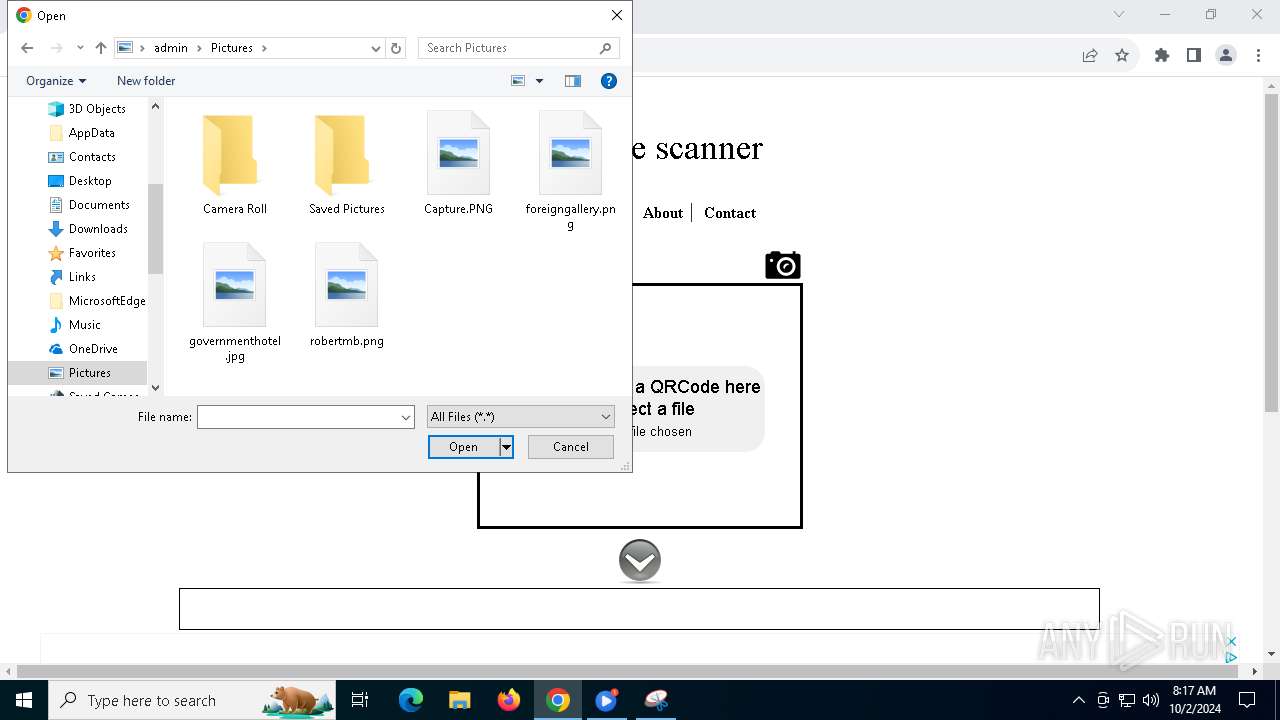
Task: Open the Organize menu
Action: pos(56,81)
